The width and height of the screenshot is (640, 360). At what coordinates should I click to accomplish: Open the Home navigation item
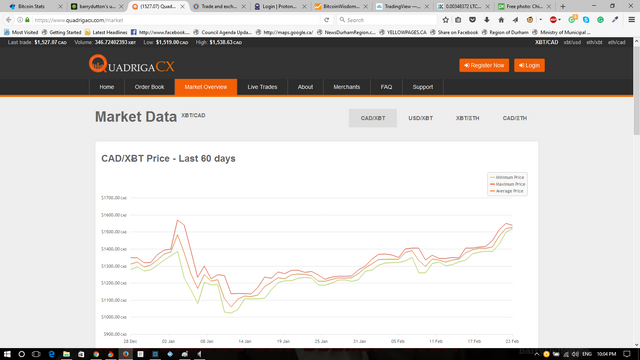tap(107, 87)
